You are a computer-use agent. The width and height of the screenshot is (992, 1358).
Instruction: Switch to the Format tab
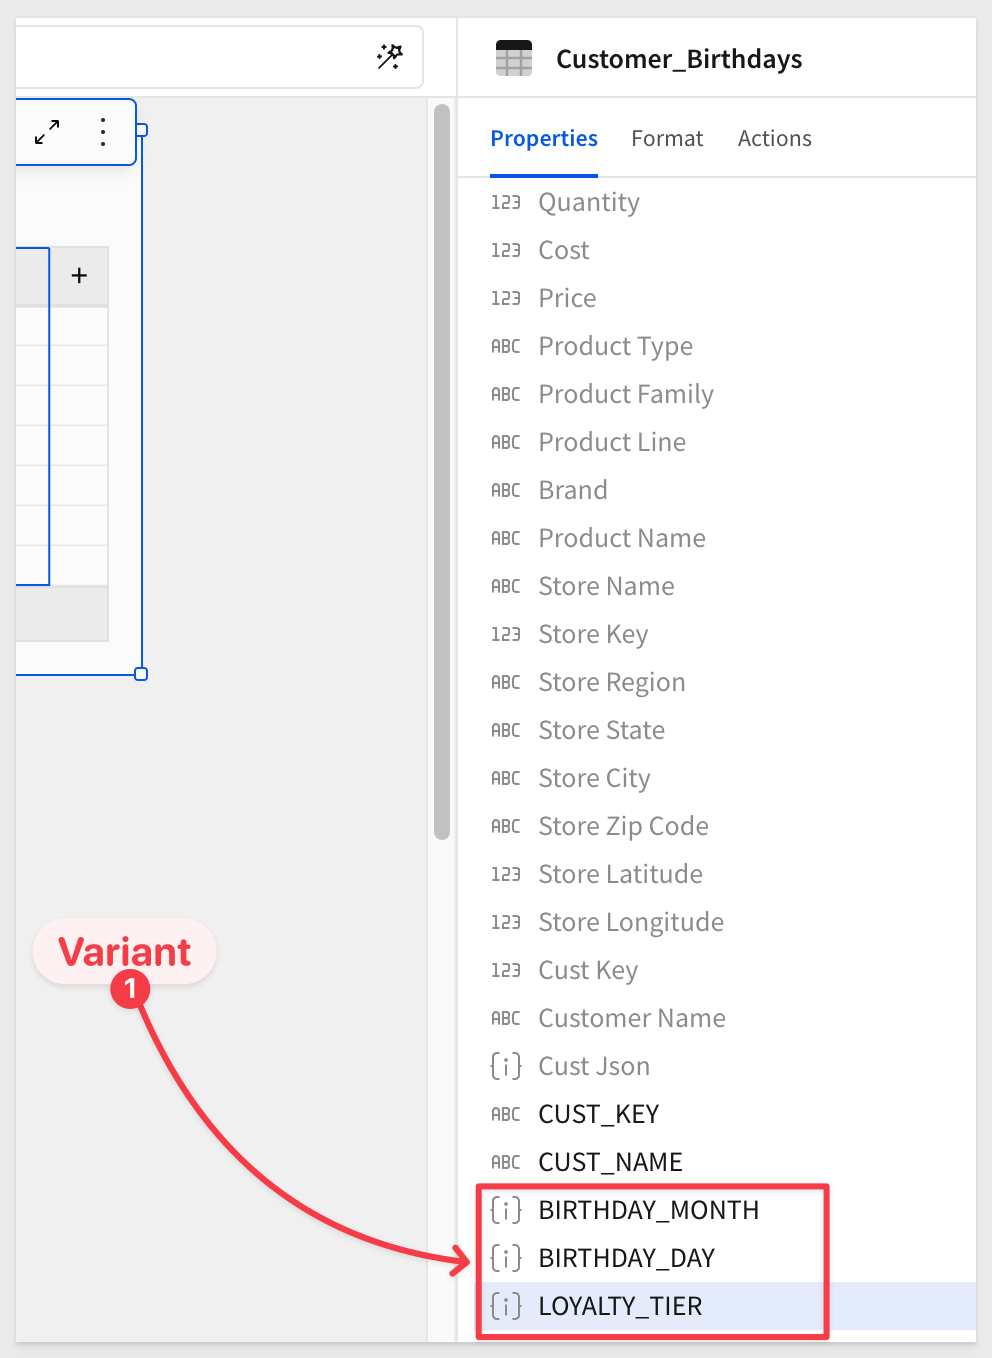667,138
